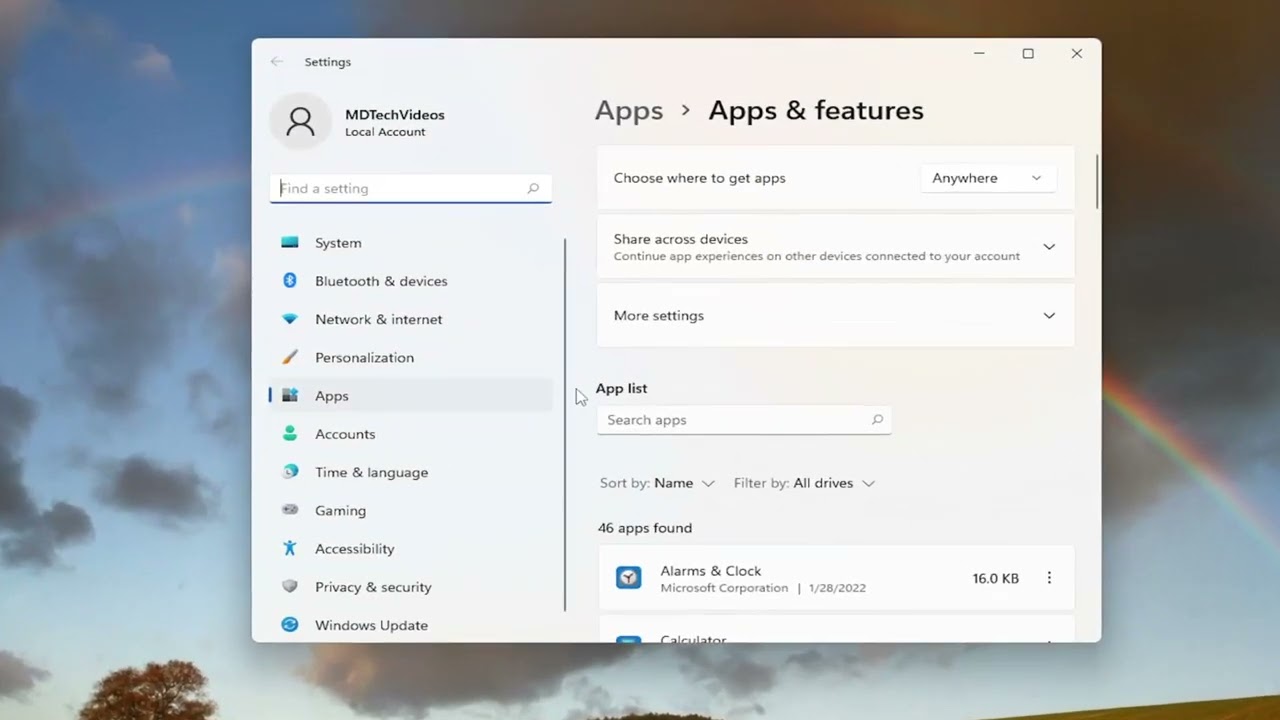Click the MDTechVideos profile avatar
Screen dimensions: 1280x720
tap(300, 122)
